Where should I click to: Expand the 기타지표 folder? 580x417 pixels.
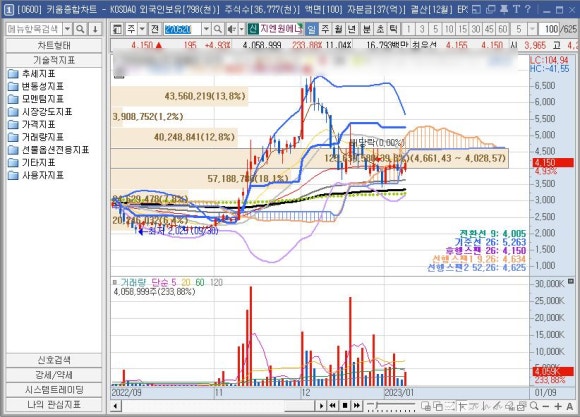pos(32,162)
